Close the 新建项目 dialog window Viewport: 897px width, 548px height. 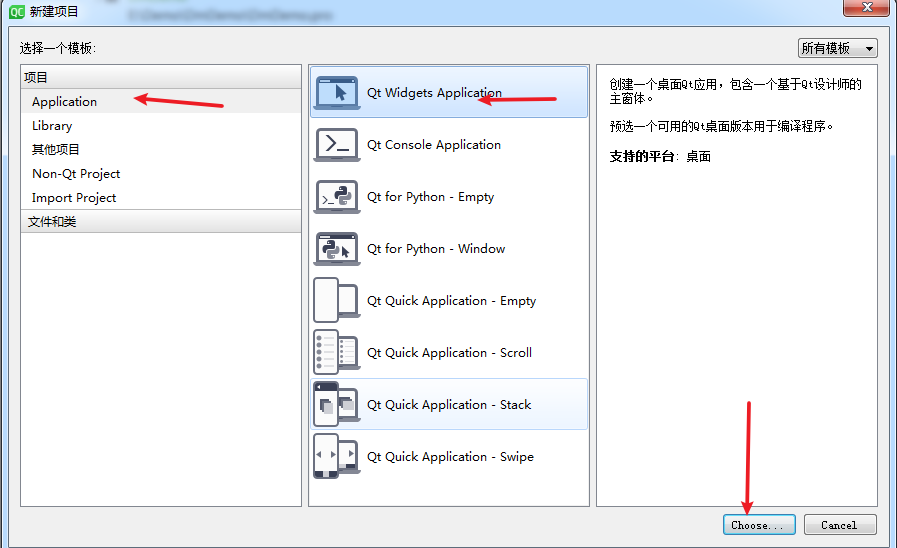[x=866, y=7]
